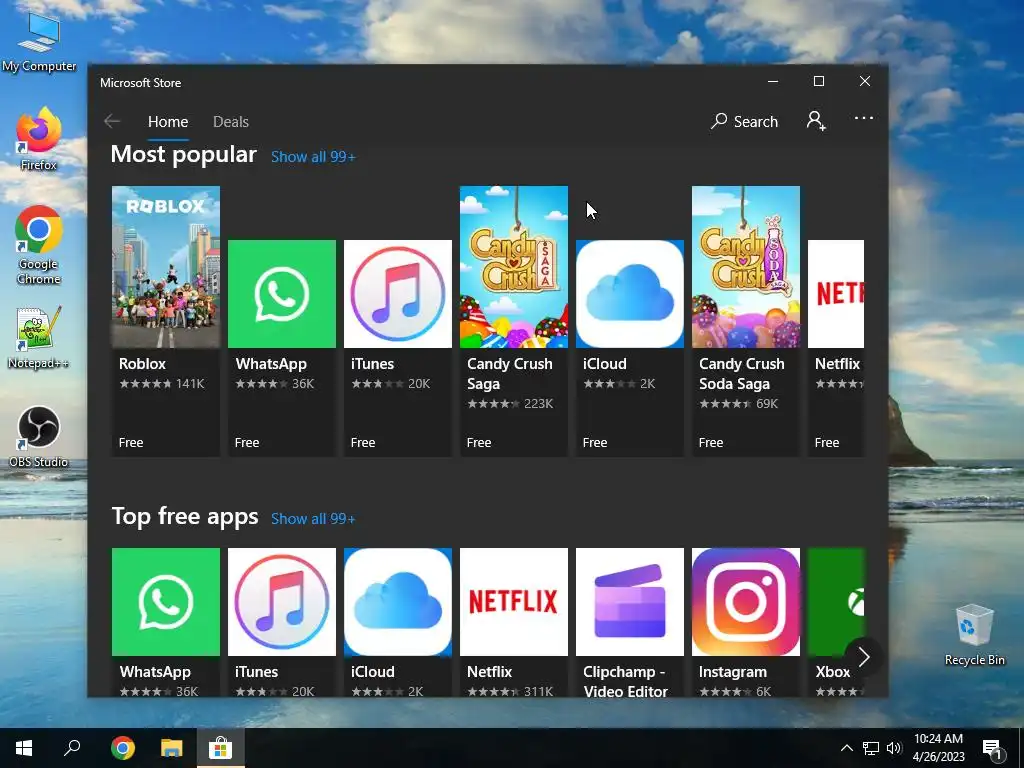Maximize the Microsoft Store window

[819, 82]
